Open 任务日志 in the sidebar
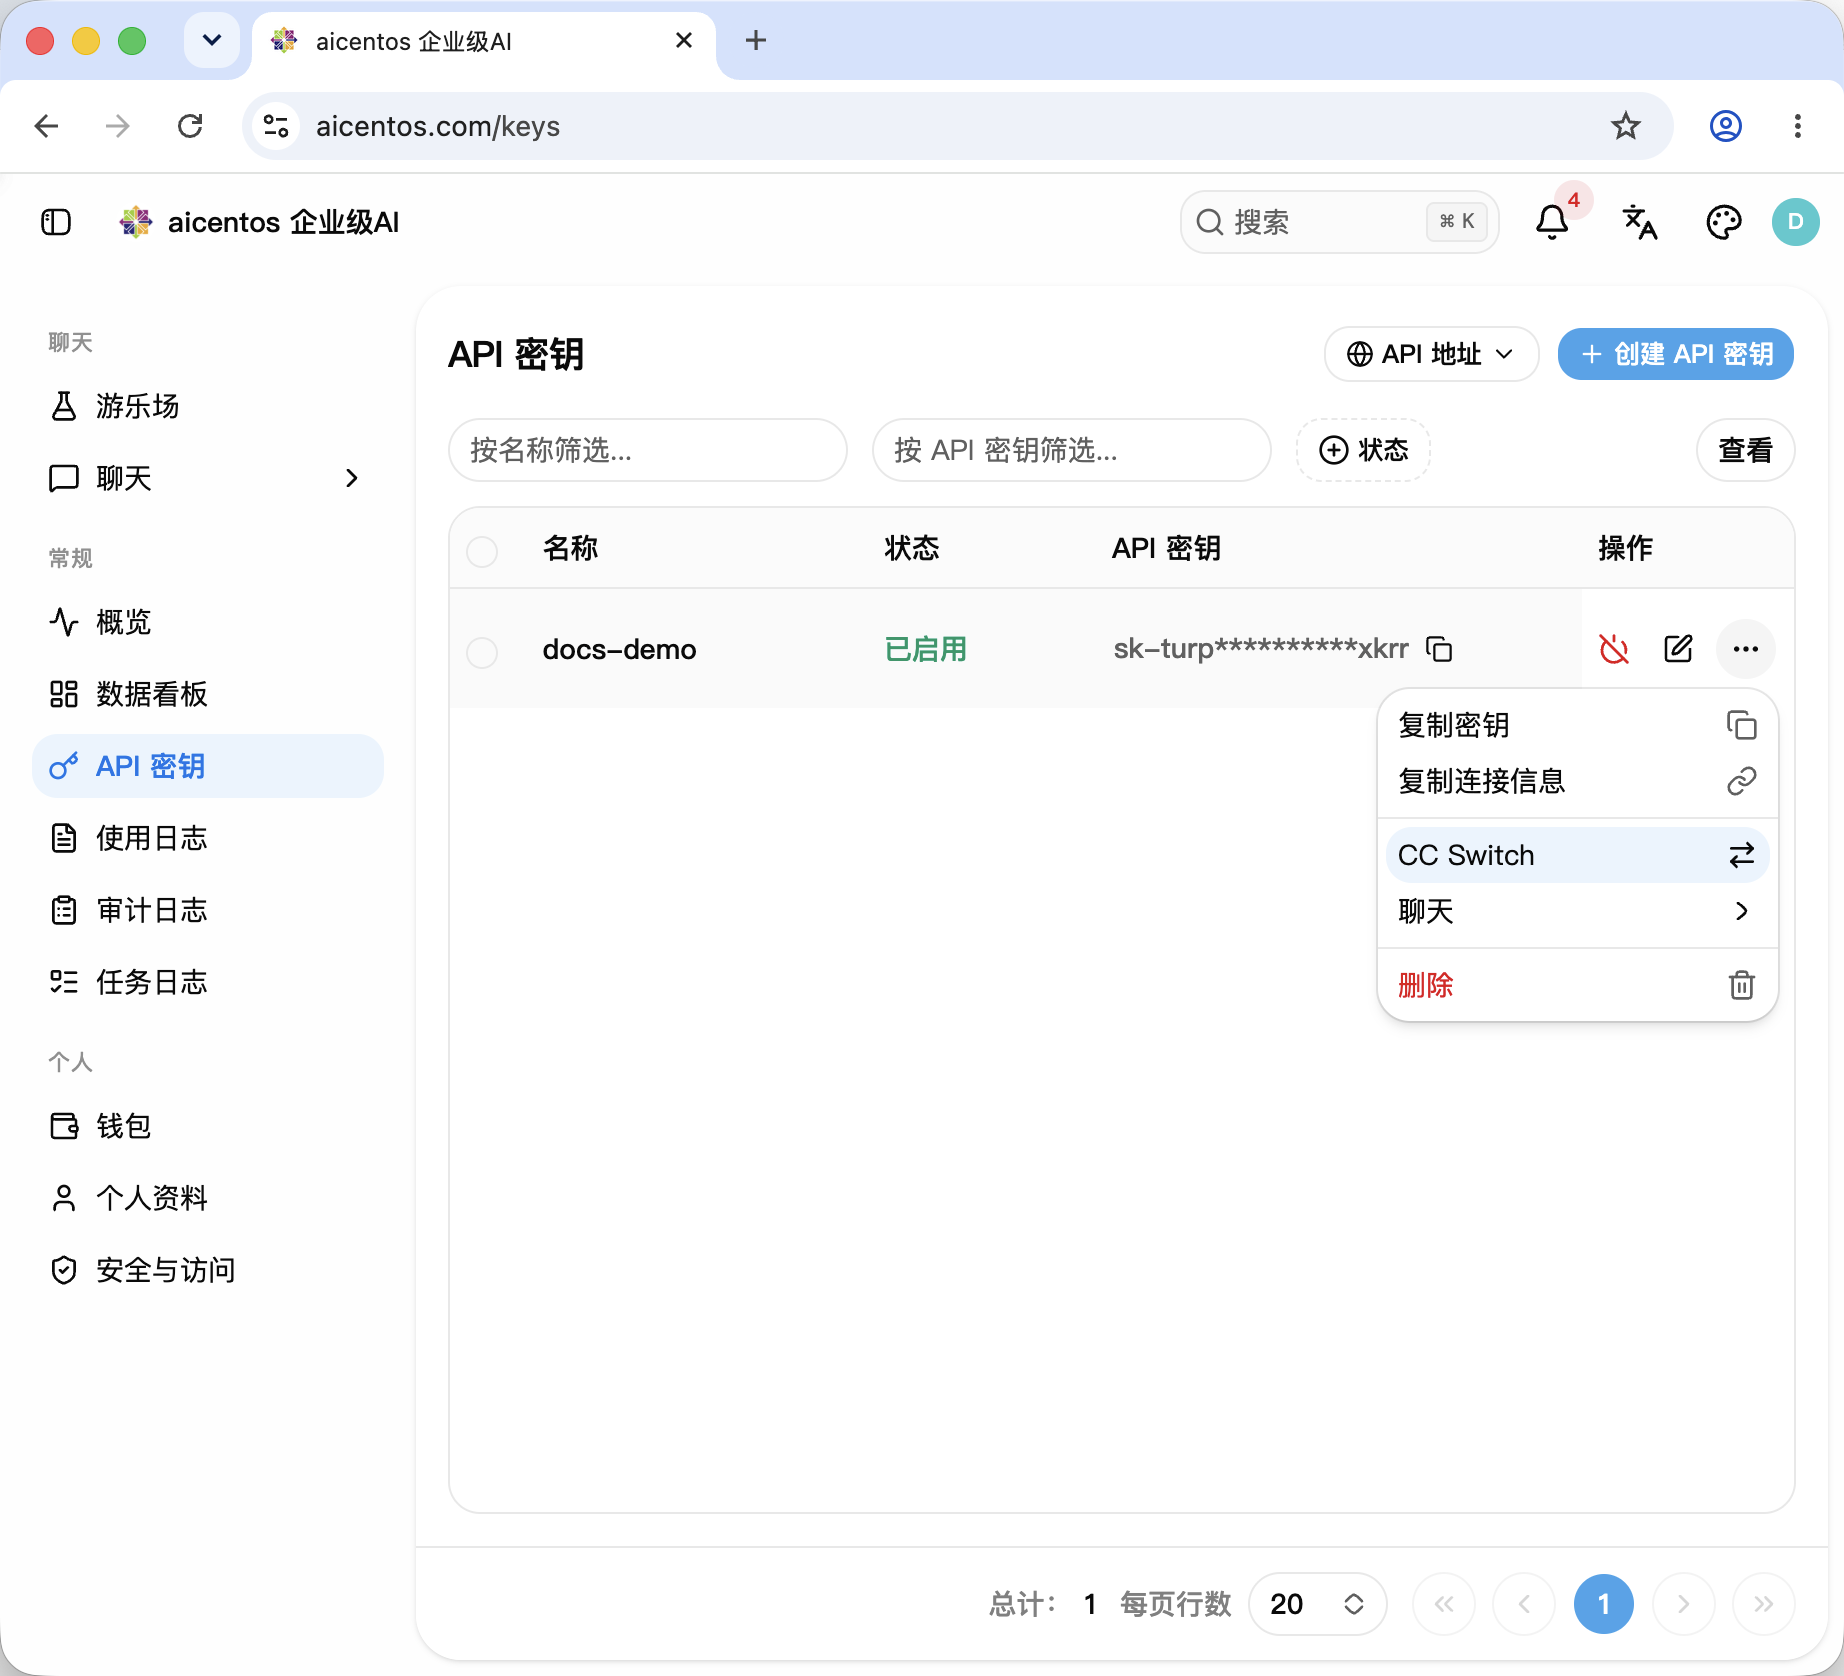Screen dimensions: 1844x1676 point(208,982)
